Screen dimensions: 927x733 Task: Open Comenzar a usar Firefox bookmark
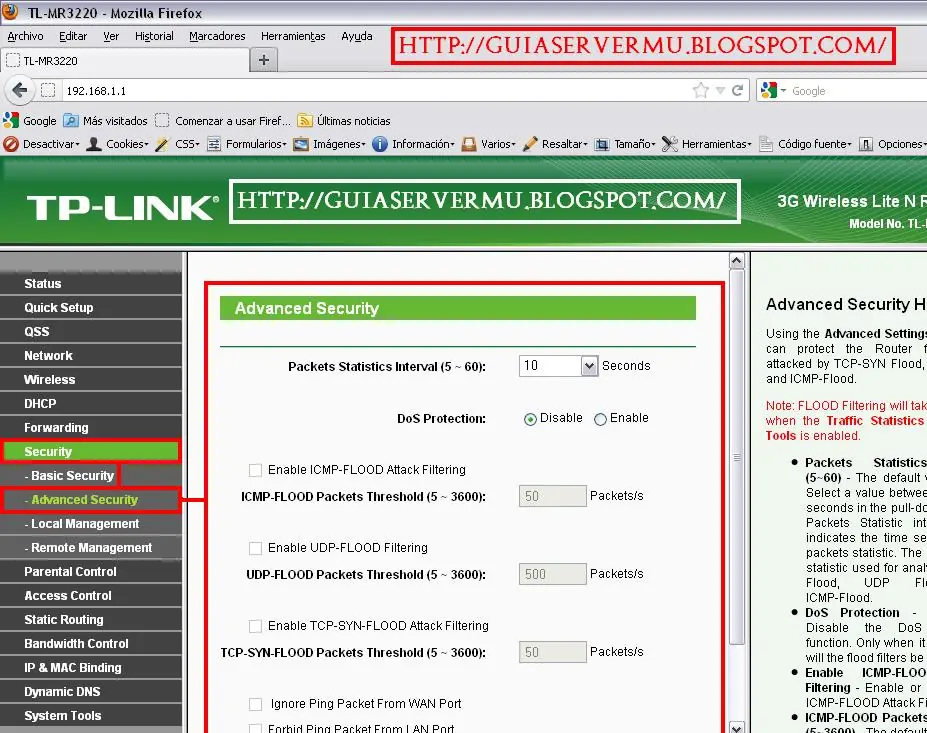pyautogui.click(x=224, y=121)
